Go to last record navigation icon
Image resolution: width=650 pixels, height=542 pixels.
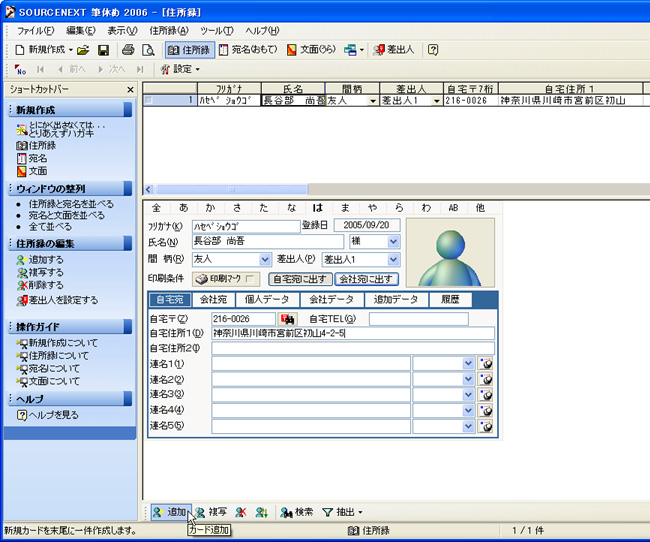point(140,69)
